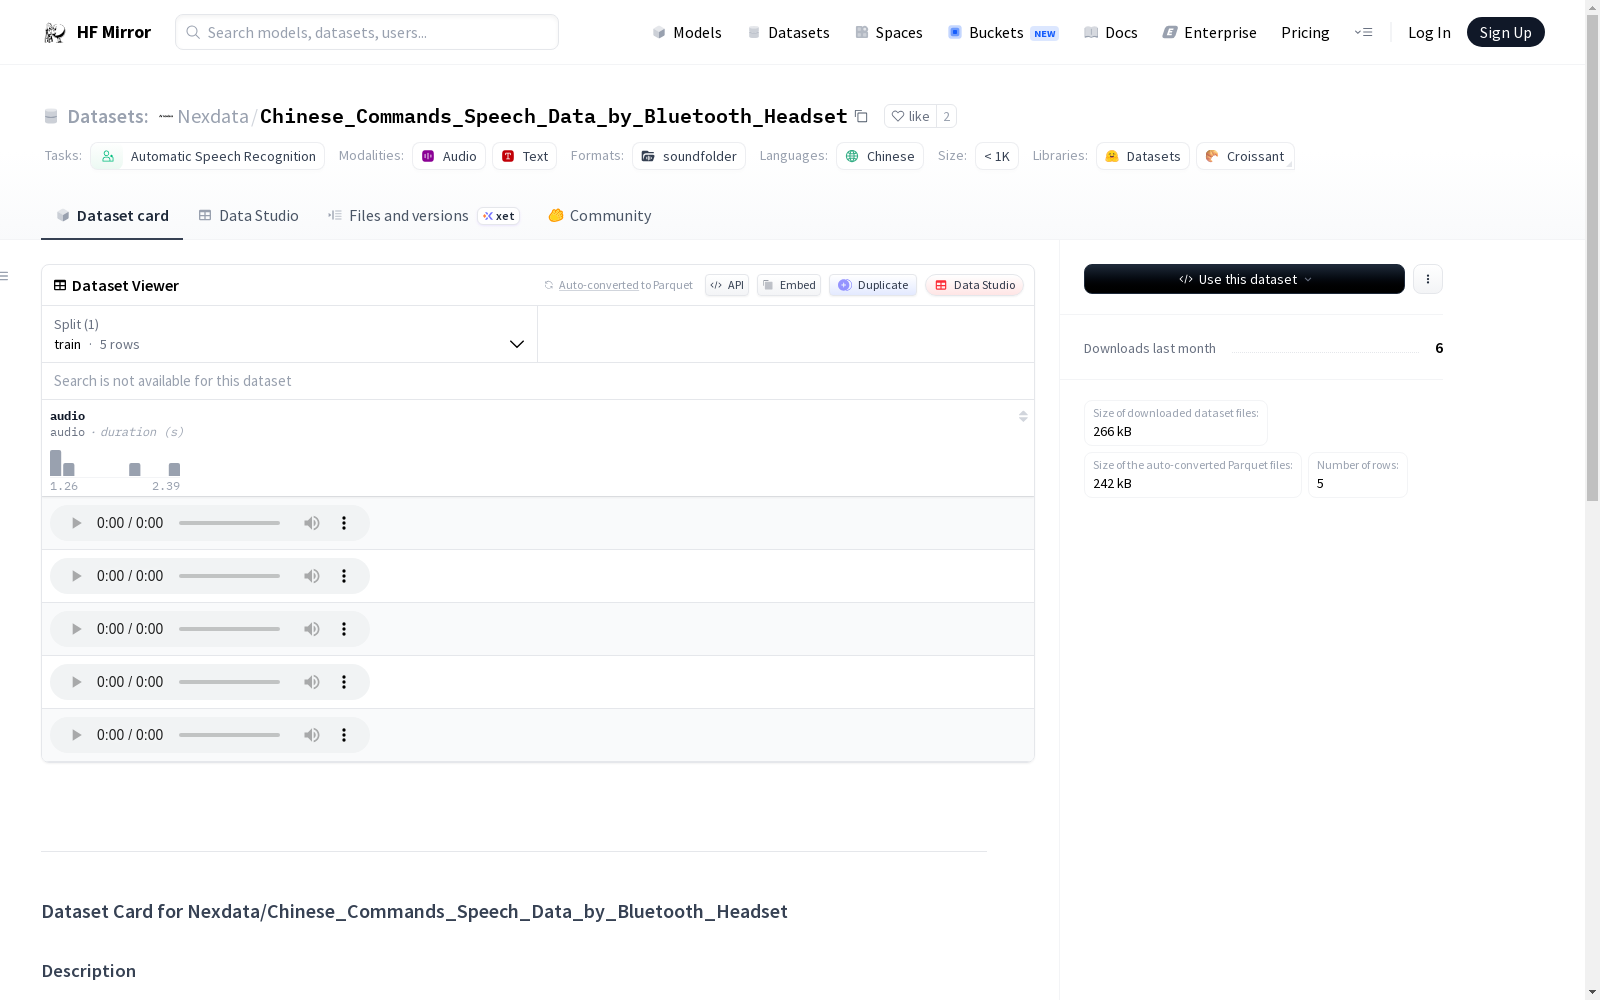1600x1000 pixels.
Task: Mute the third audio player
Action: (x=312, y=629)
